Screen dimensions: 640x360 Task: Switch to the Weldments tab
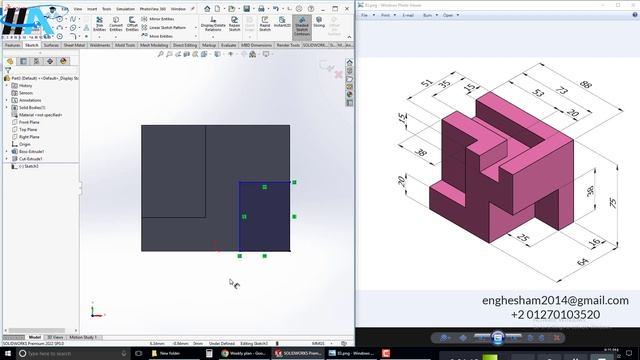coord(100,45)
